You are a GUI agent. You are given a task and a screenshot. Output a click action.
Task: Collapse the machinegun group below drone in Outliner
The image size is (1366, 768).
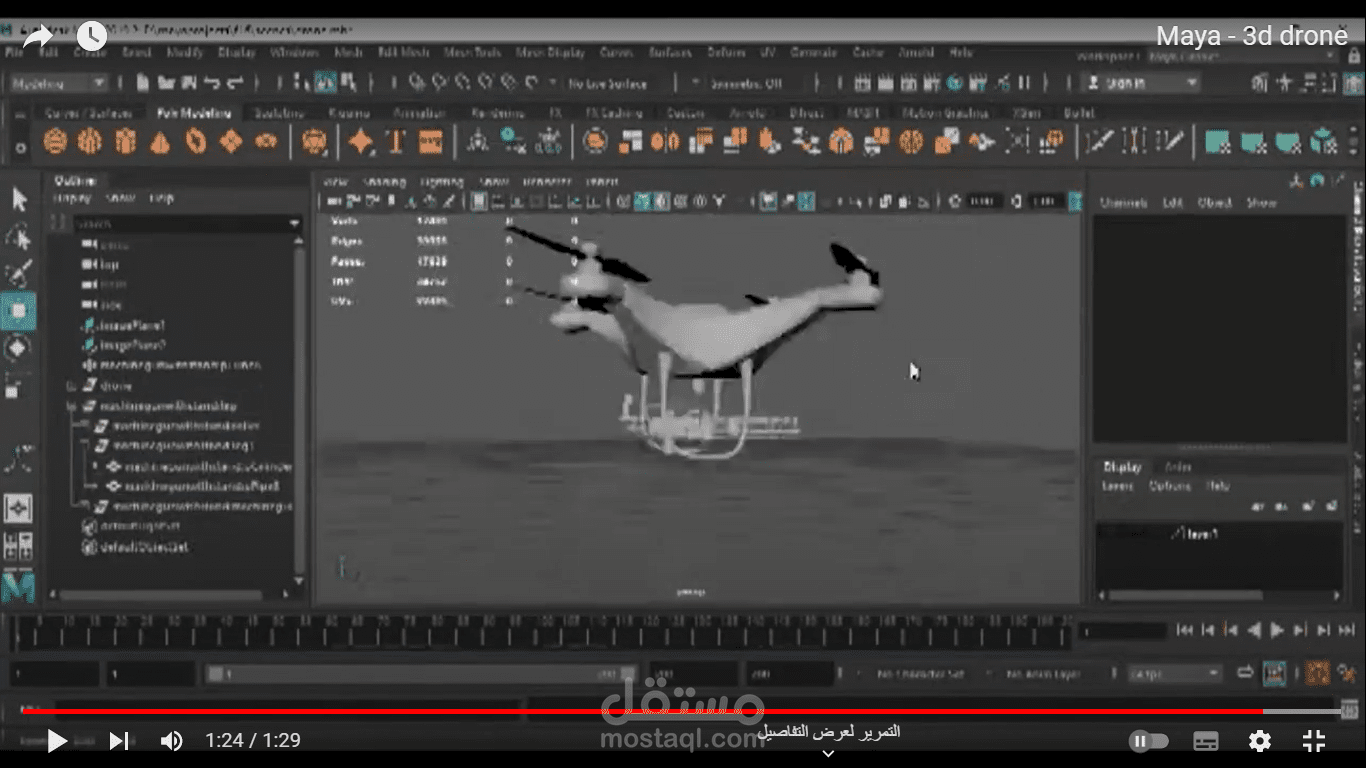point(72,407)
